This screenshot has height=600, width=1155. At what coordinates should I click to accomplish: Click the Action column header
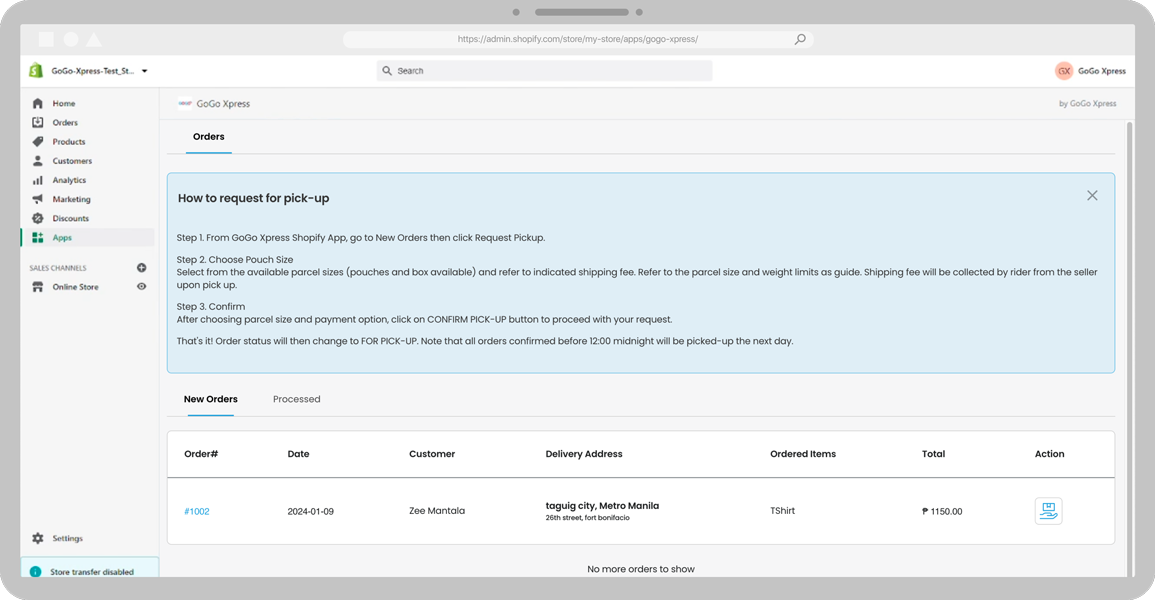[1049, 454]
